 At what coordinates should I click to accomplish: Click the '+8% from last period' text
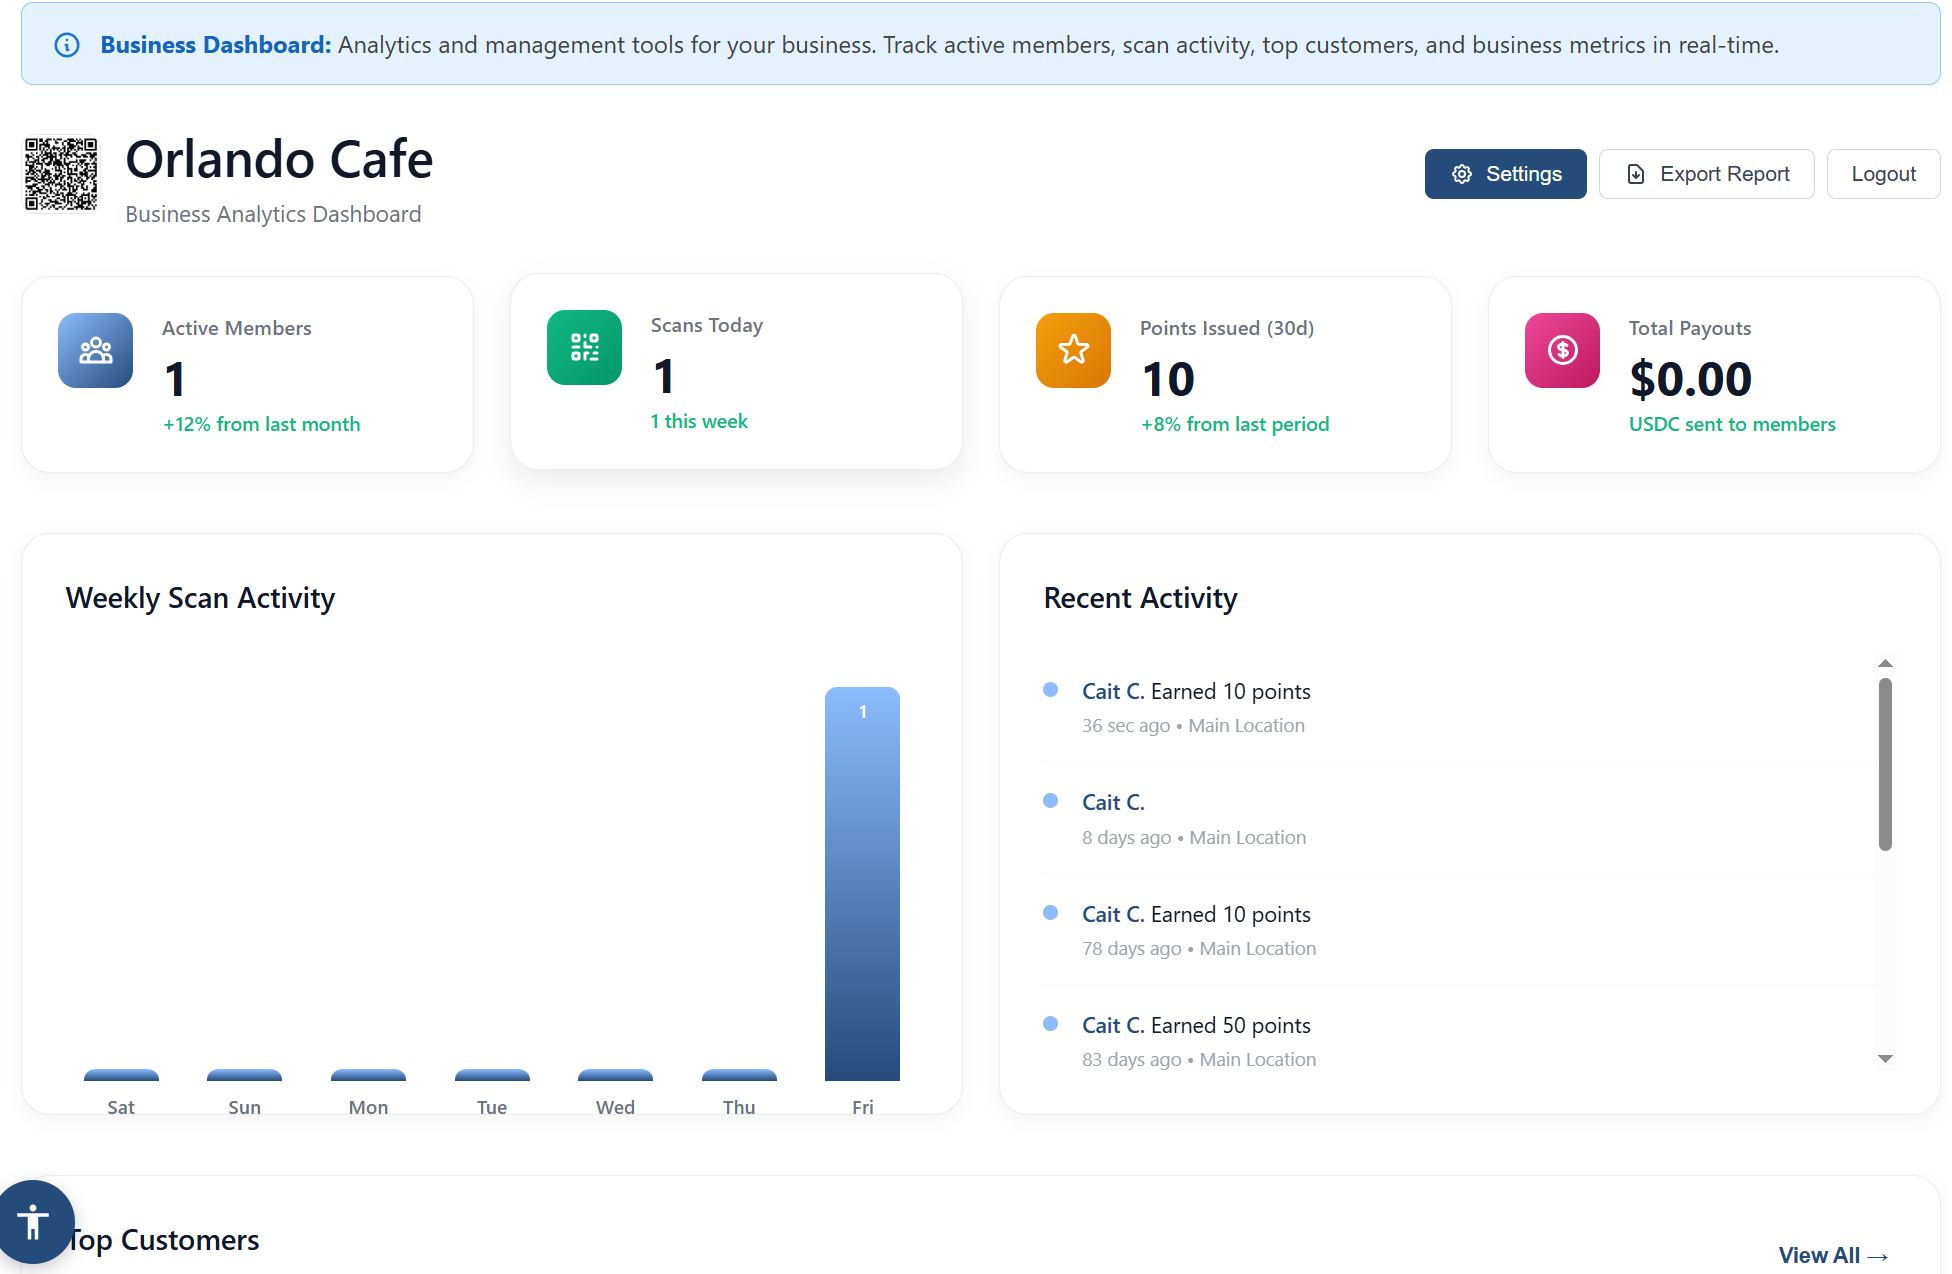pyautogui.click(x=1235, y=424)
